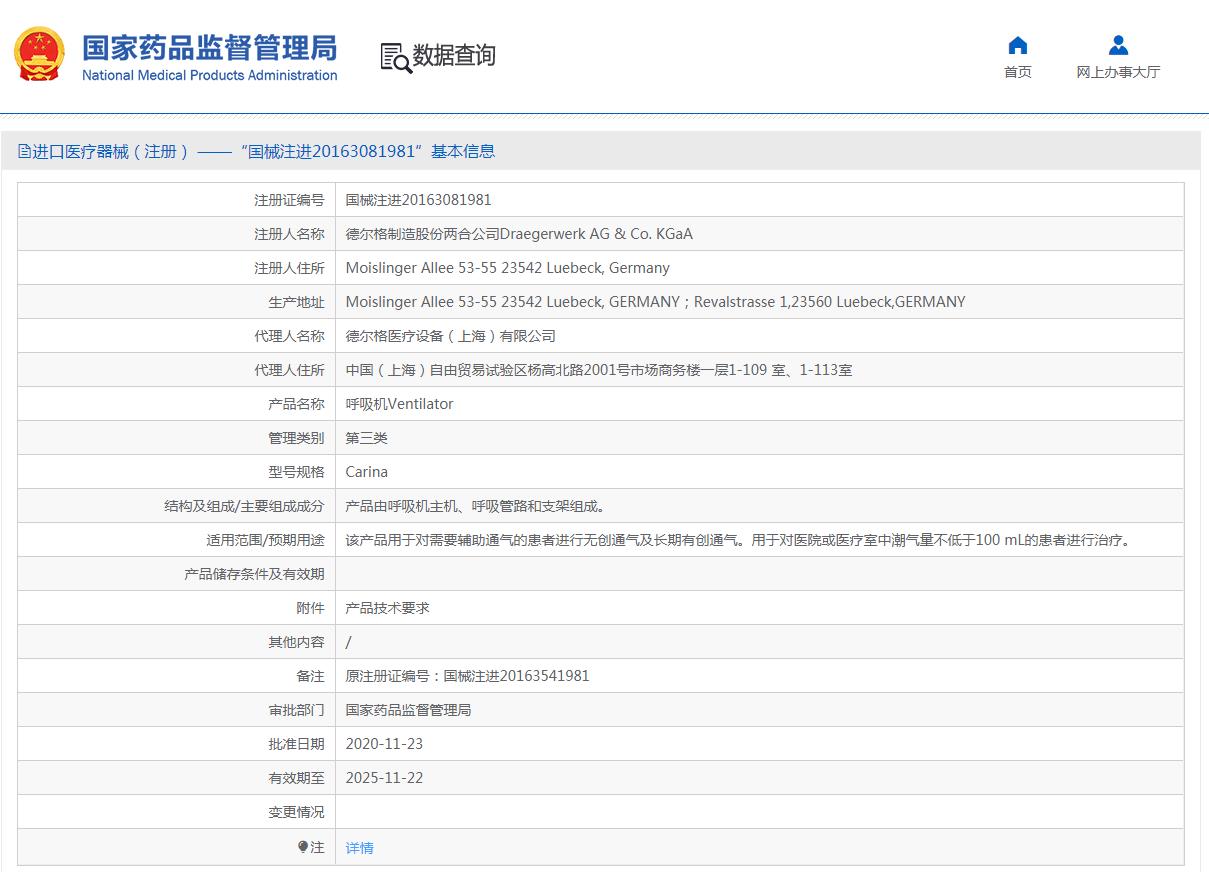The width and height of the screenshot is (1209, 872).
Task: Click the expiry date 2025-11-22
Action: (384, 778)
